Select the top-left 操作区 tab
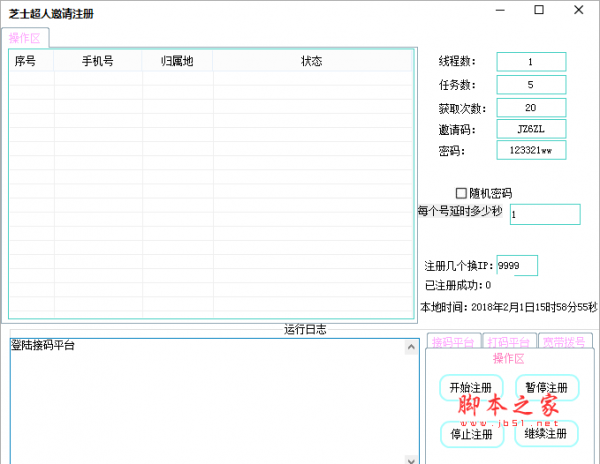Viewport: 600px width, 464px height. [27, 38]
